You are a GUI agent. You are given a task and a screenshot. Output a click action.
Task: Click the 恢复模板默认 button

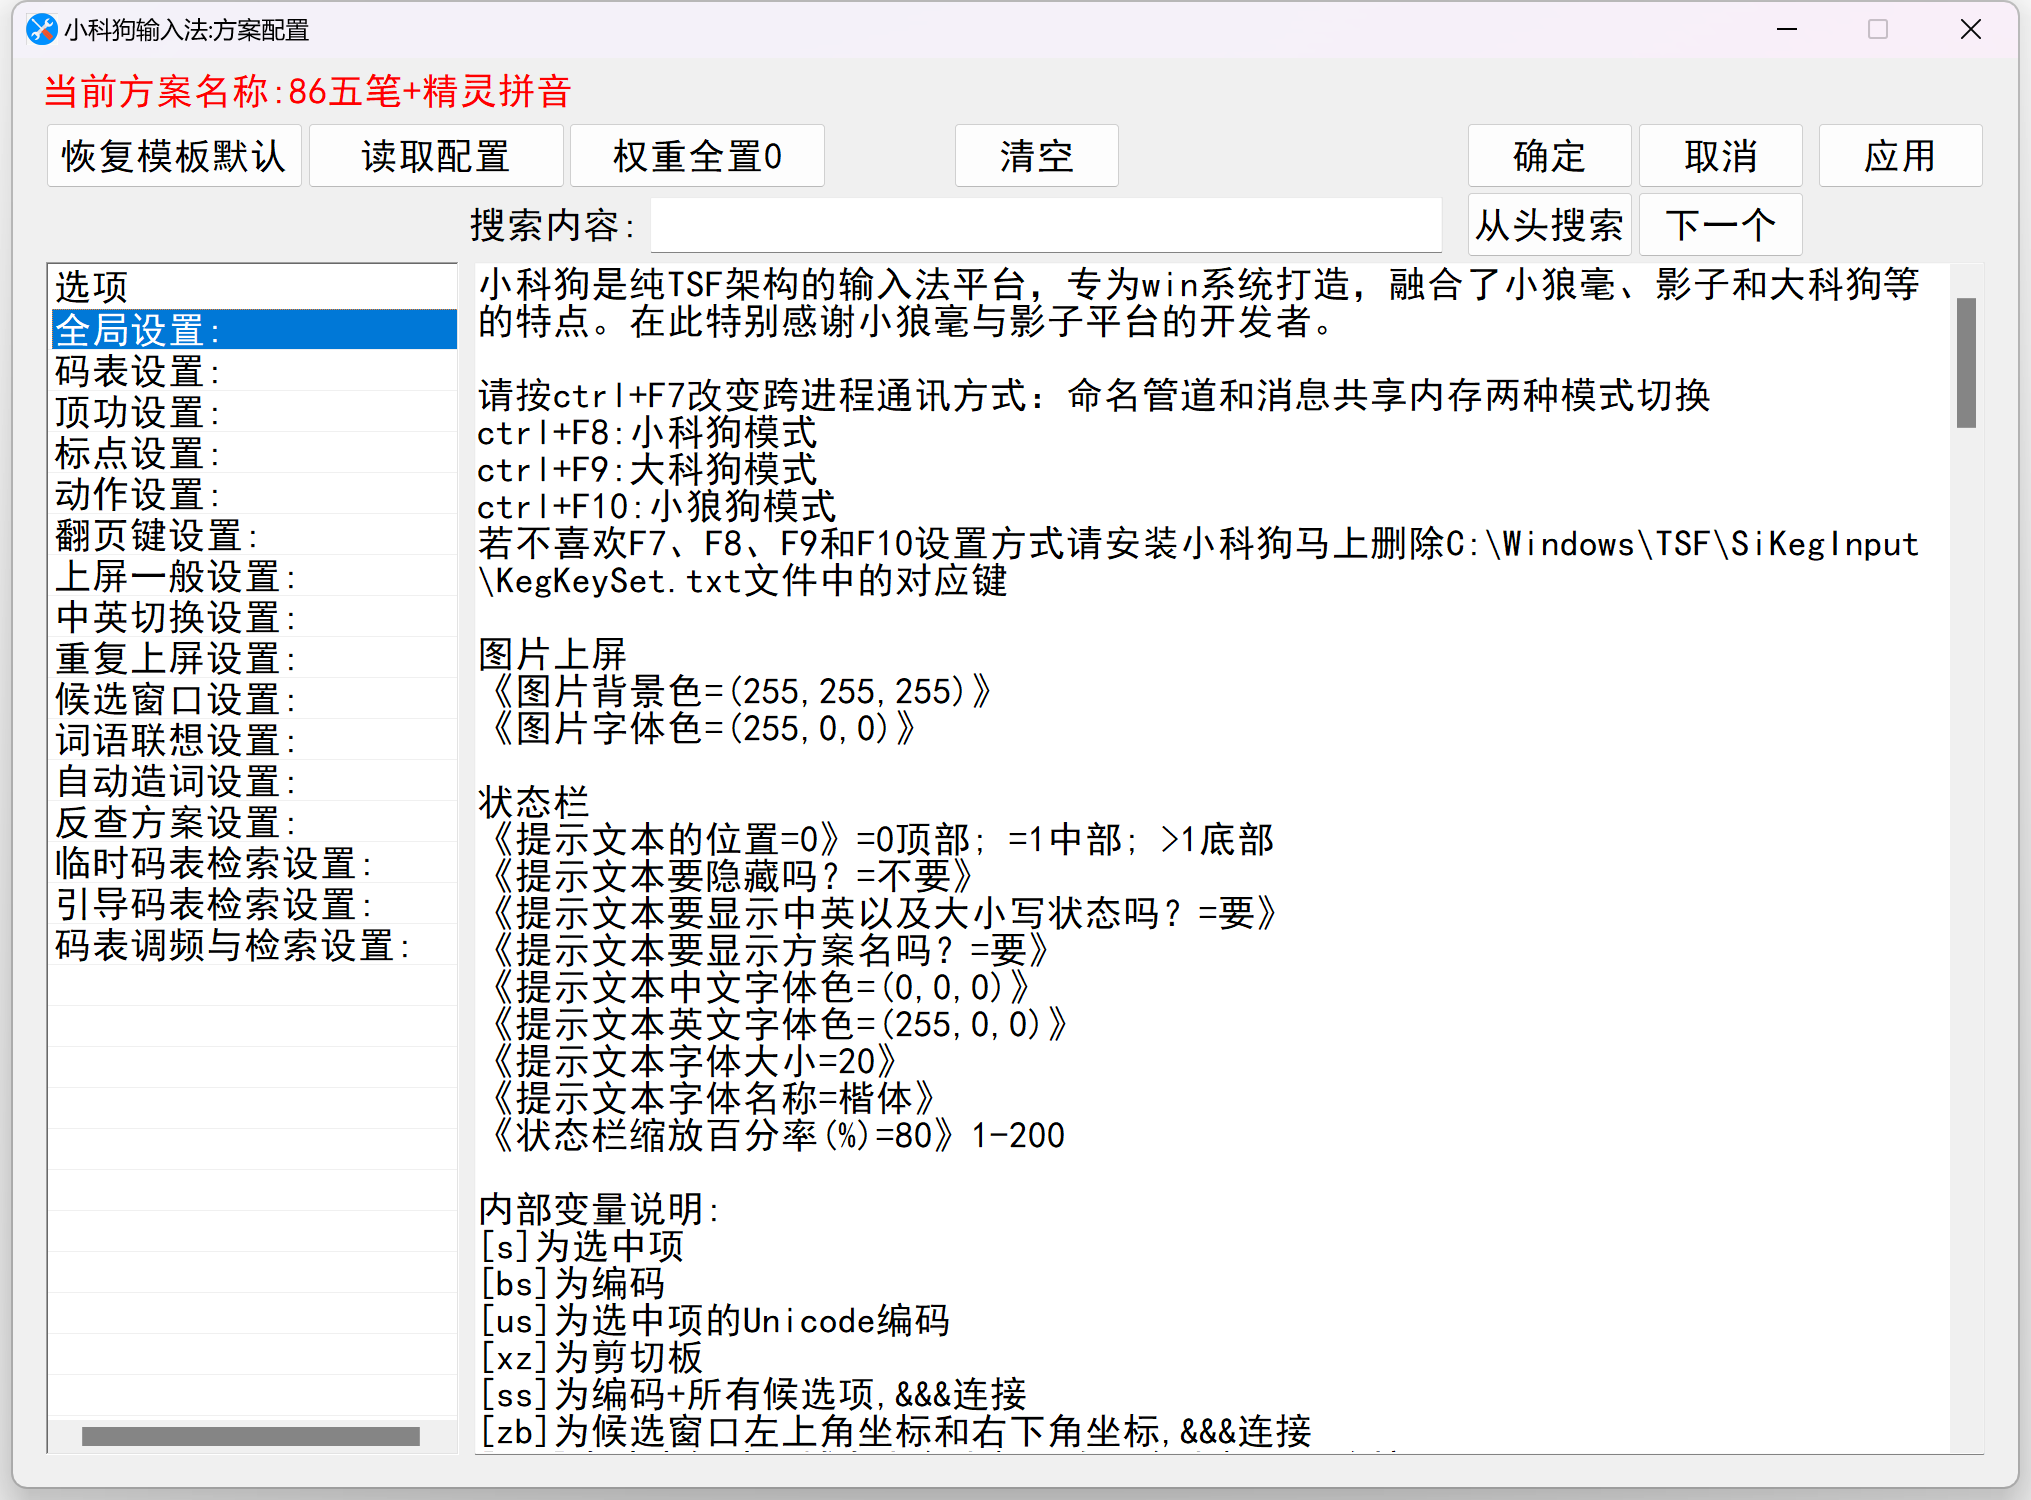pyautogui.click(x=174, y=156)
